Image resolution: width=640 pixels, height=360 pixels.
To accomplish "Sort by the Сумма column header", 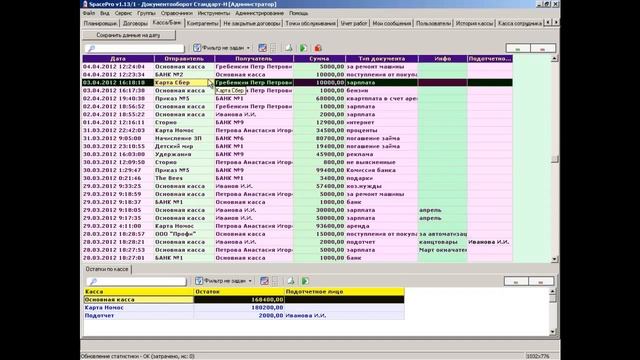I will [x=319, y=59].
